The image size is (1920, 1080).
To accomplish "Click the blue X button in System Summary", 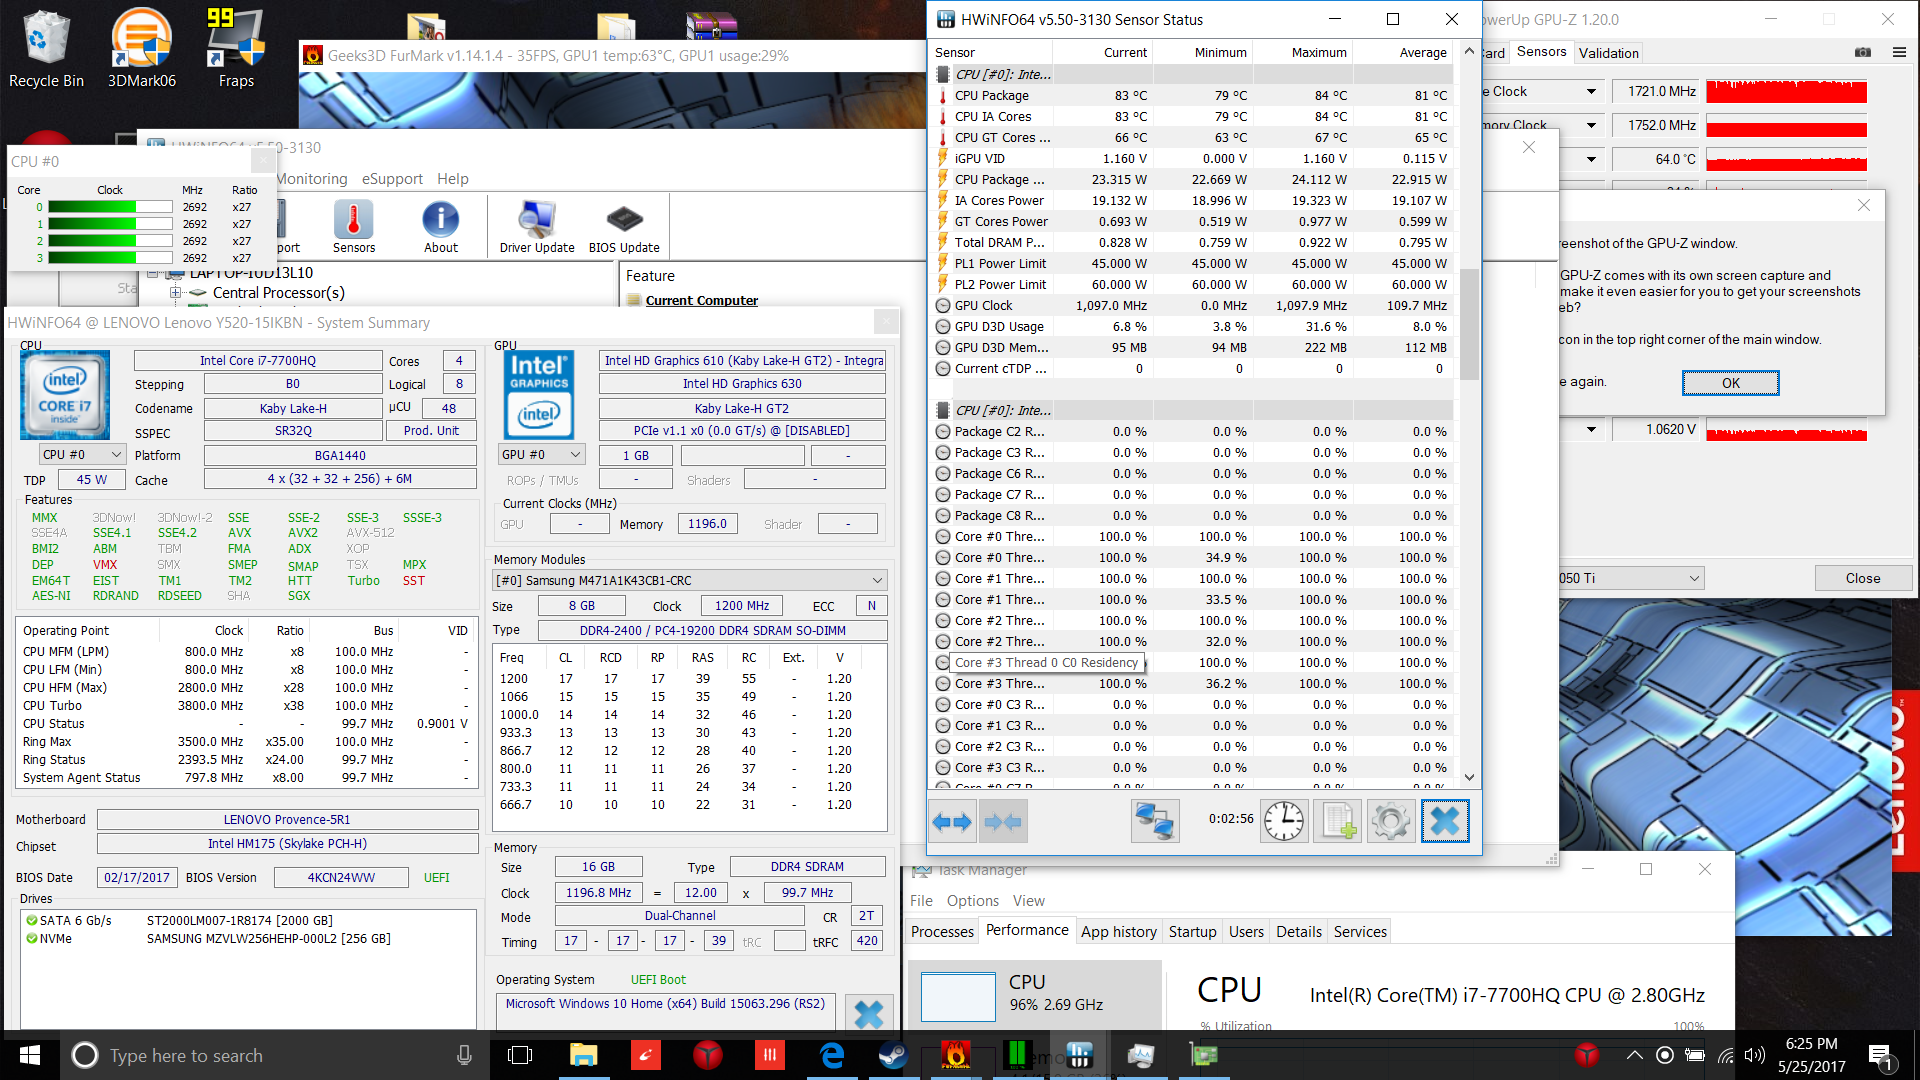I will coord(869,1013).
